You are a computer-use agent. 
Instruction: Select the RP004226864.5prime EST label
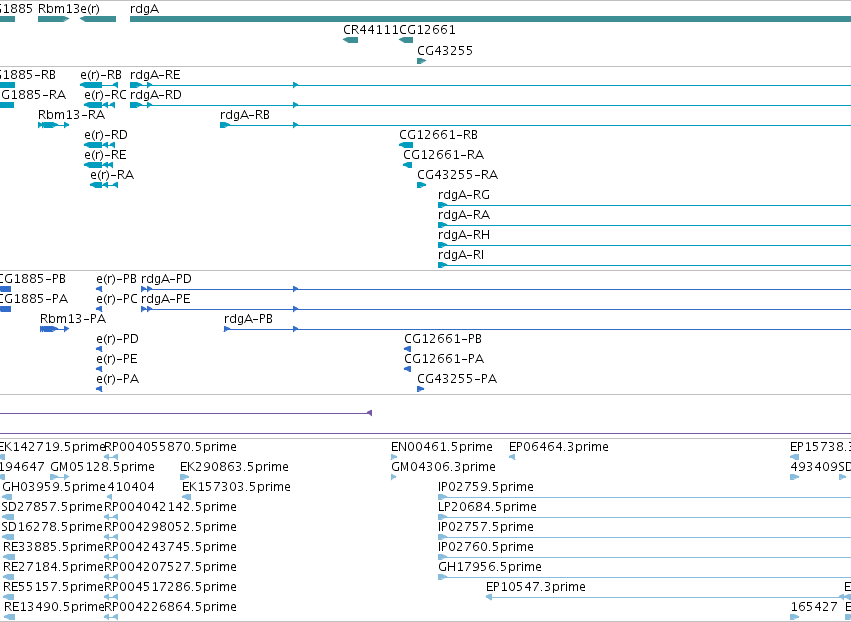pyautogui.click(x=170, y=607)
